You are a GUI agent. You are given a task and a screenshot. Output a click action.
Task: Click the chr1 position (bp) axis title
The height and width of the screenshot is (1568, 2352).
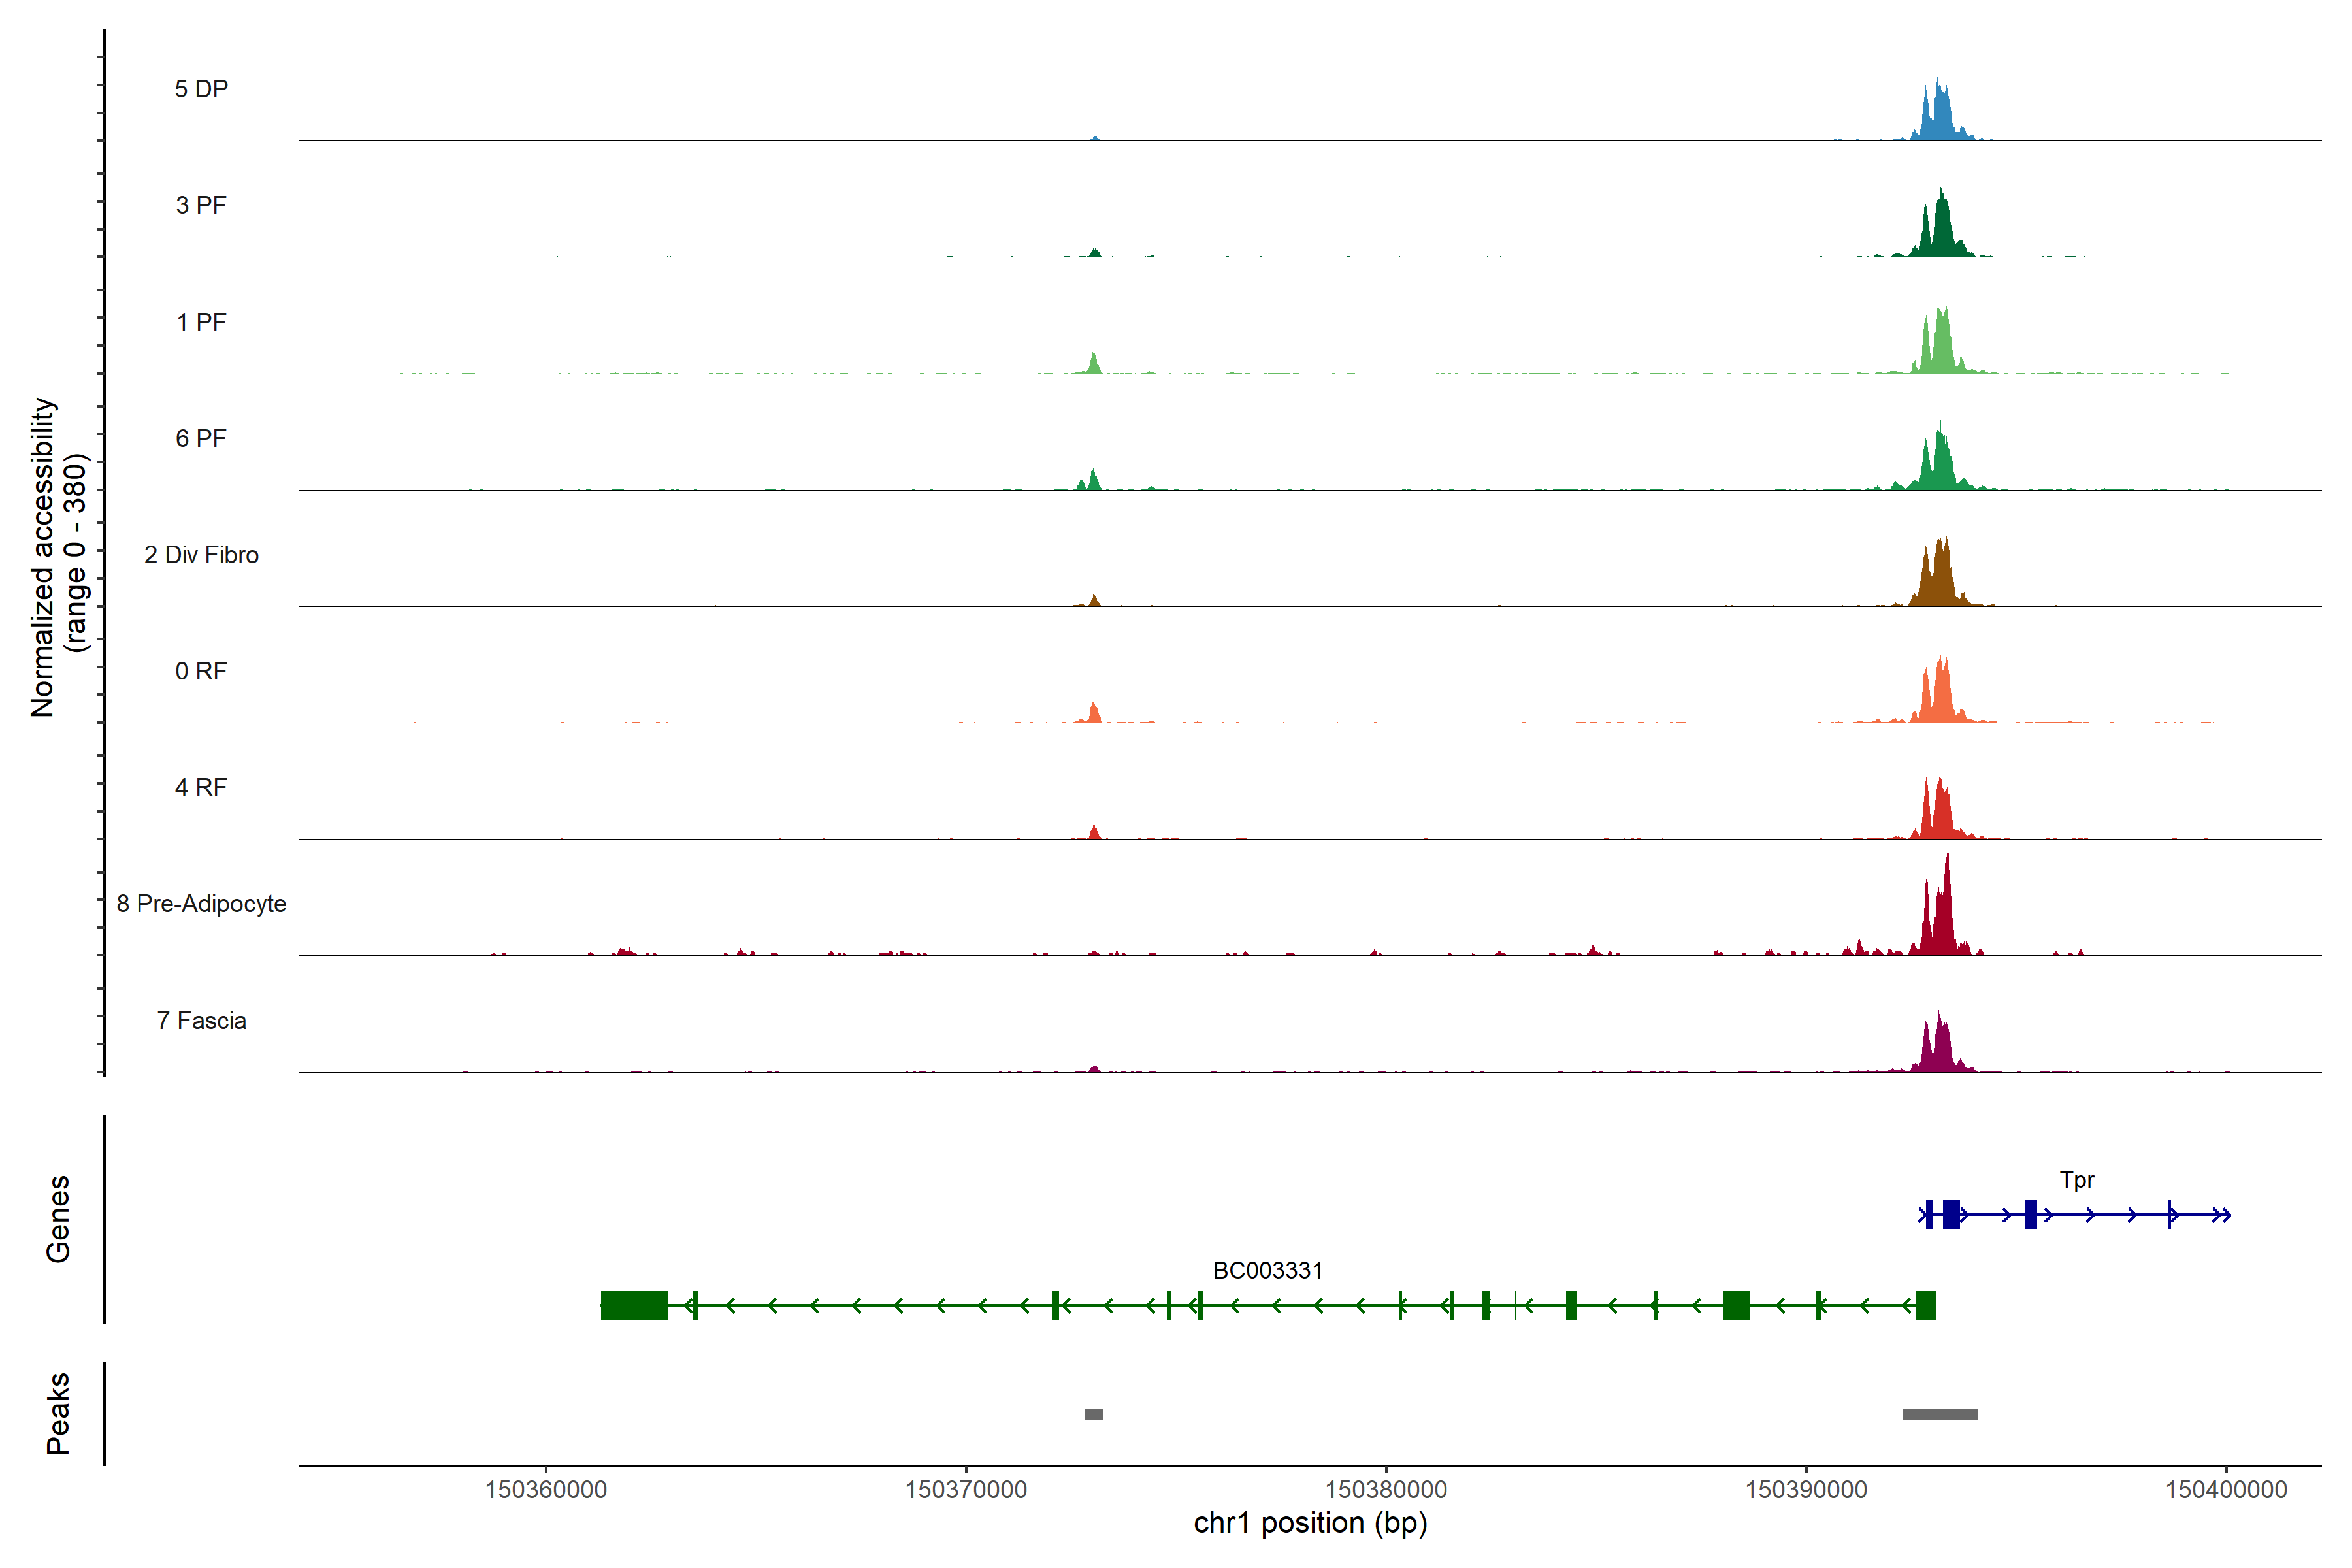1310,1523
